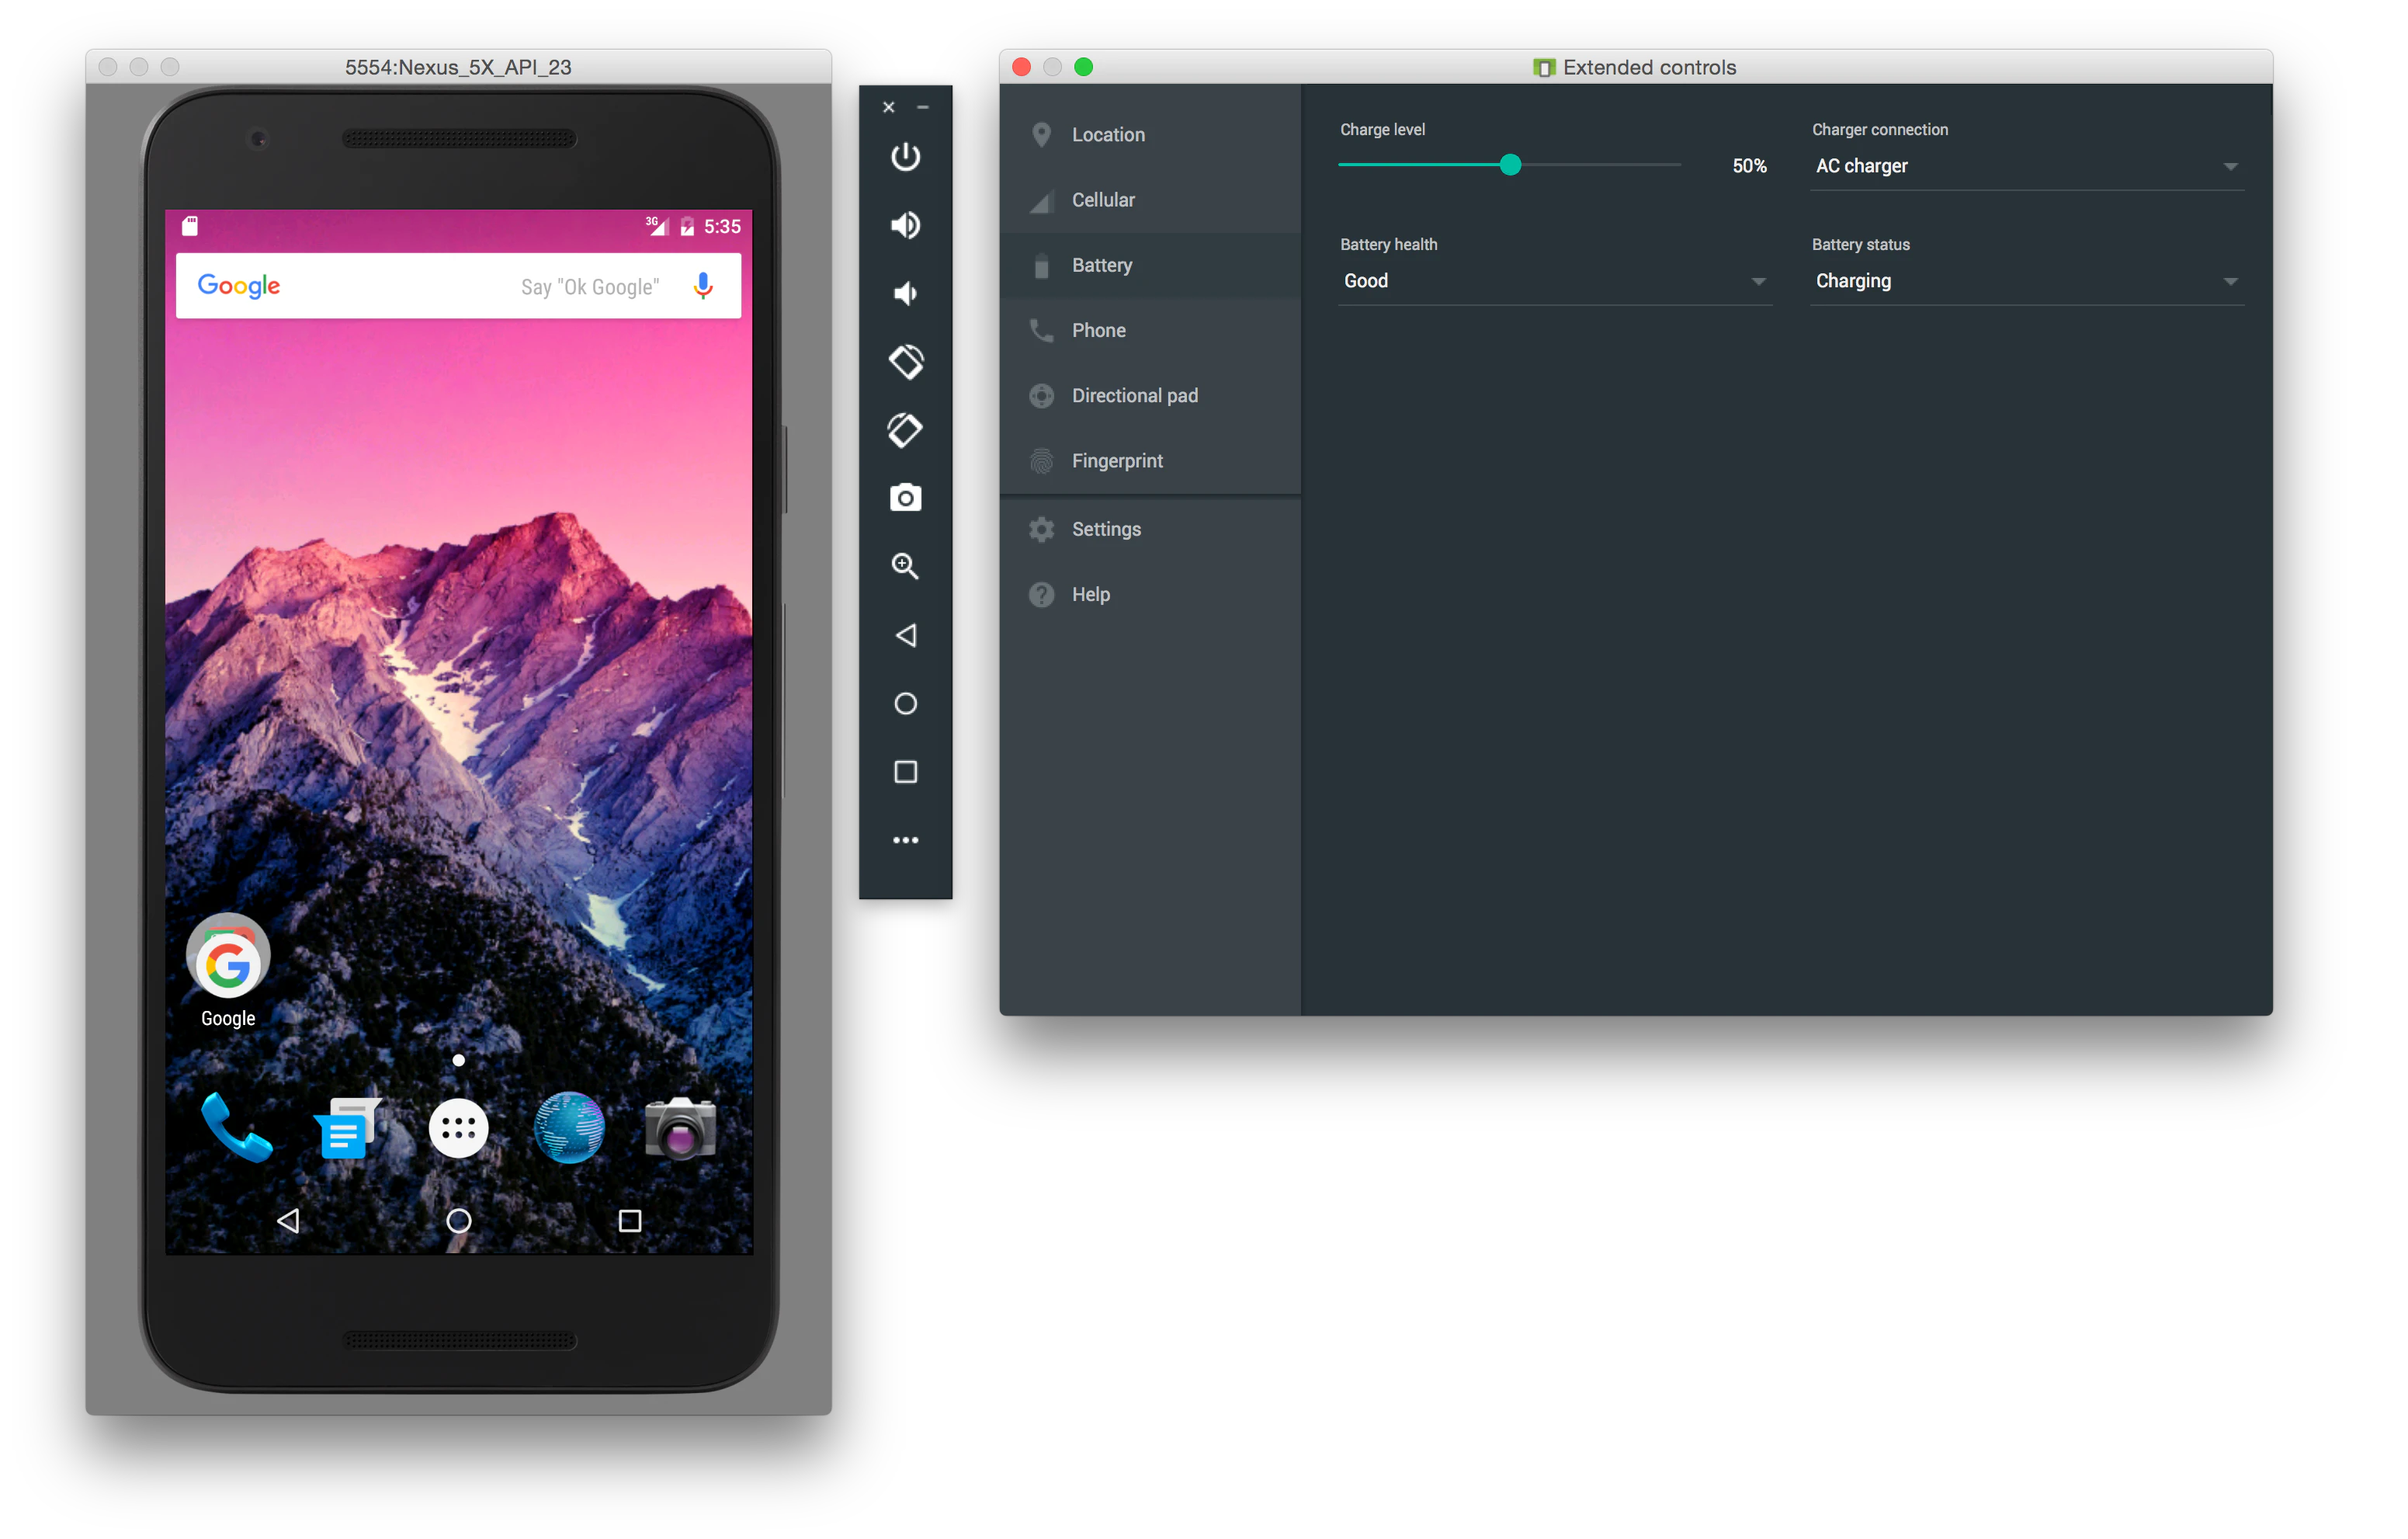Open the app drawer on phone
The height and width of the screenshot is (1539, 2408).
(x=458, y=1128)
